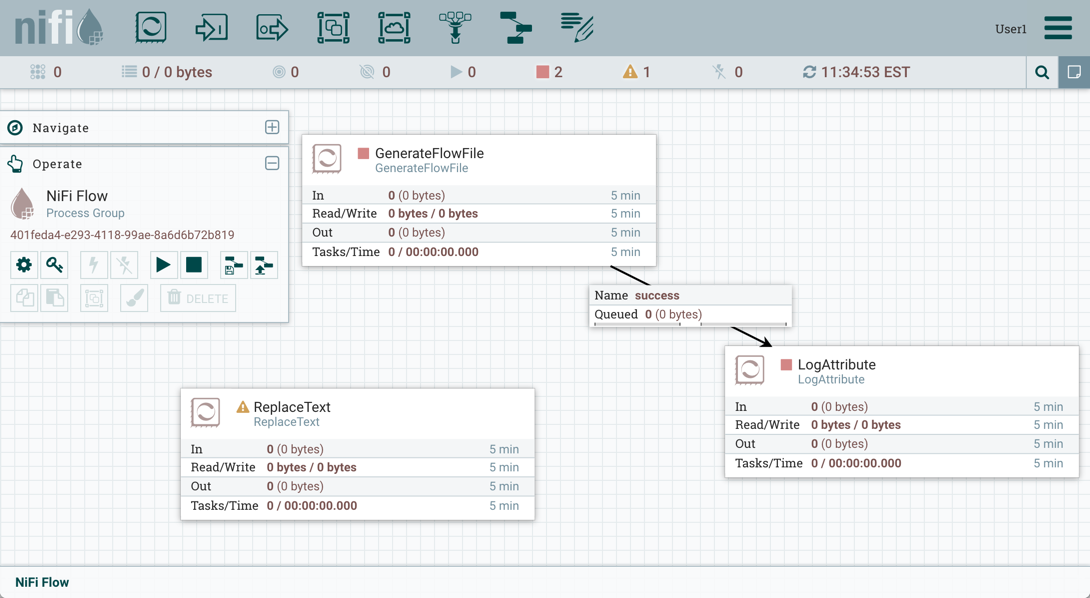Start the flow with play button
Screen dimensions: 1090x598
162,265
